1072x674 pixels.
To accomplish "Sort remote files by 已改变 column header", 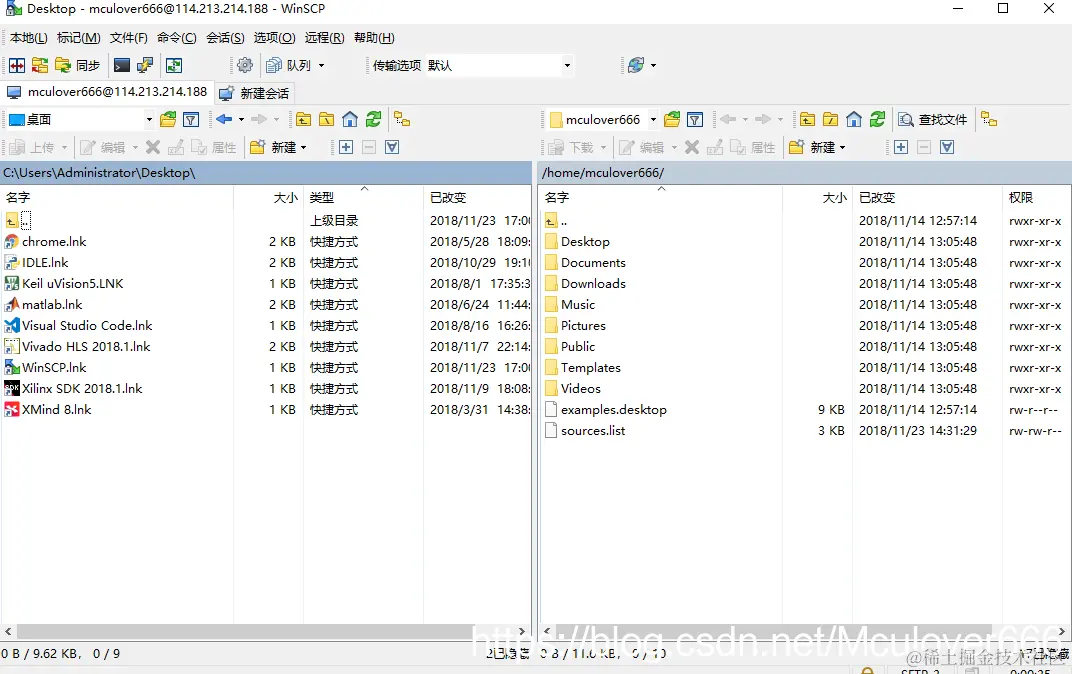I will point(927,198).
